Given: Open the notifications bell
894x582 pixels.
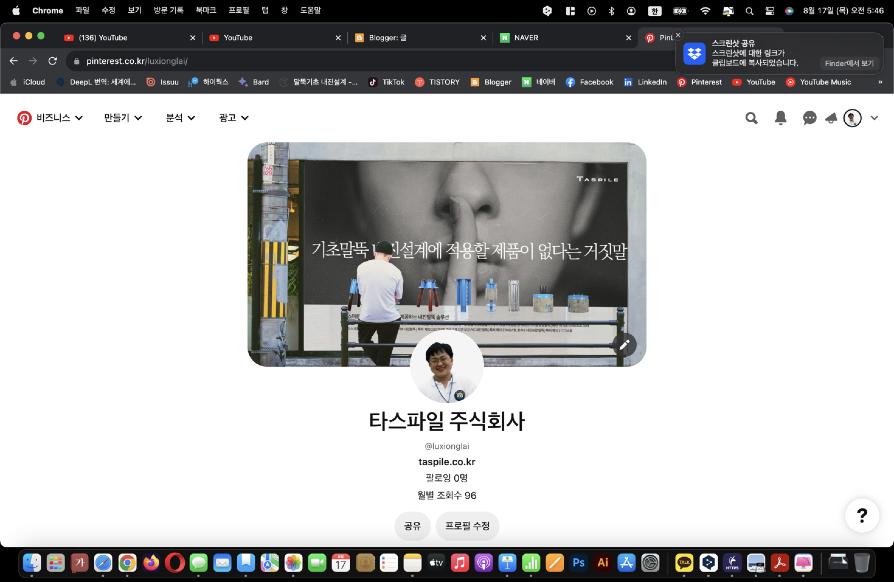Looking at the screenshot, I should 781,118.
